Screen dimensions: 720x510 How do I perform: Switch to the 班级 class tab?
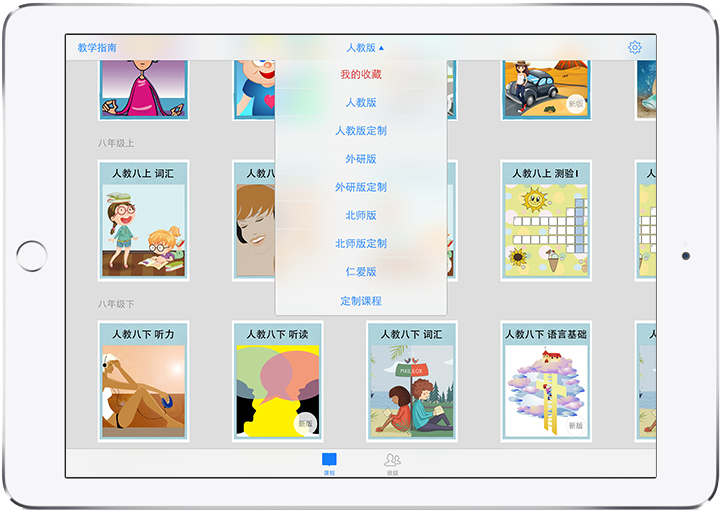pyautogui.click(x=392, y=464)
